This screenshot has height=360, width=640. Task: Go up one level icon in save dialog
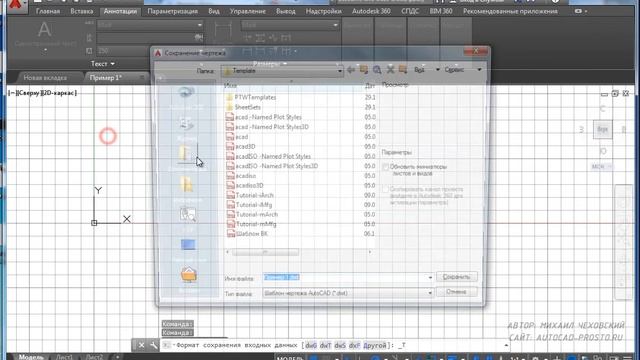[364, 70]
